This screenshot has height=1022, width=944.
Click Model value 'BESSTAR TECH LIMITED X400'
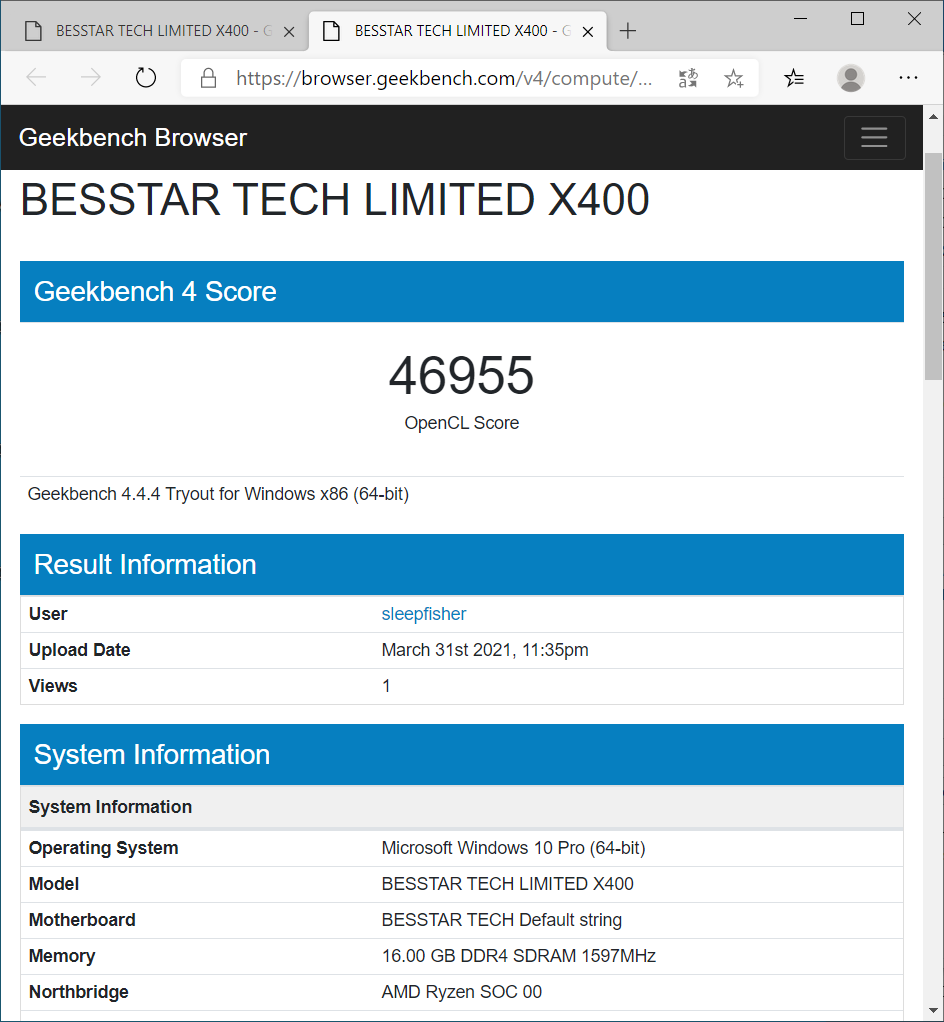[x=507, y=884]
